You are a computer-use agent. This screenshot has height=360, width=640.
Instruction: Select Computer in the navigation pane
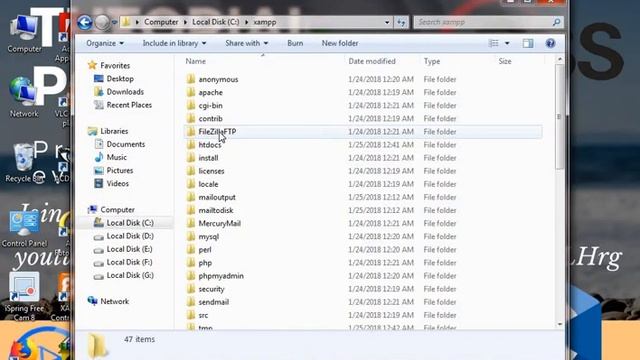tap(117, 209)
